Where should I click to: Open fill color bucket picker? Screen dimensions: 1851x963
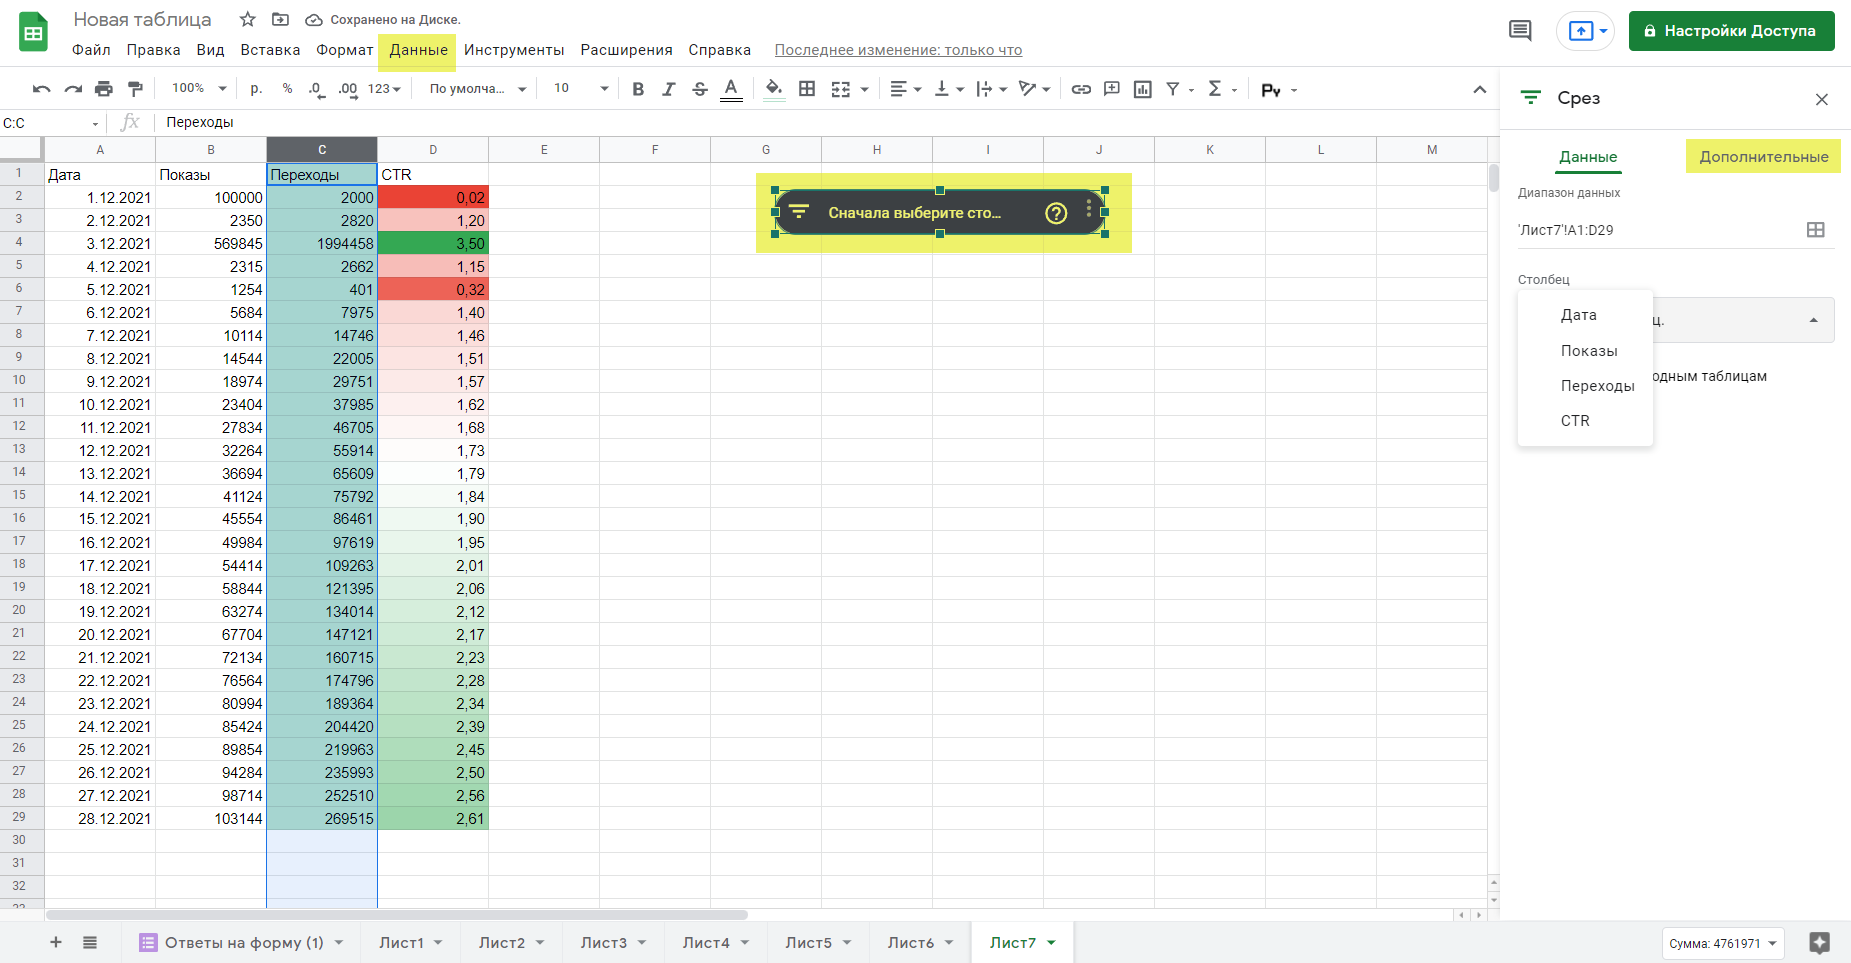774,89
